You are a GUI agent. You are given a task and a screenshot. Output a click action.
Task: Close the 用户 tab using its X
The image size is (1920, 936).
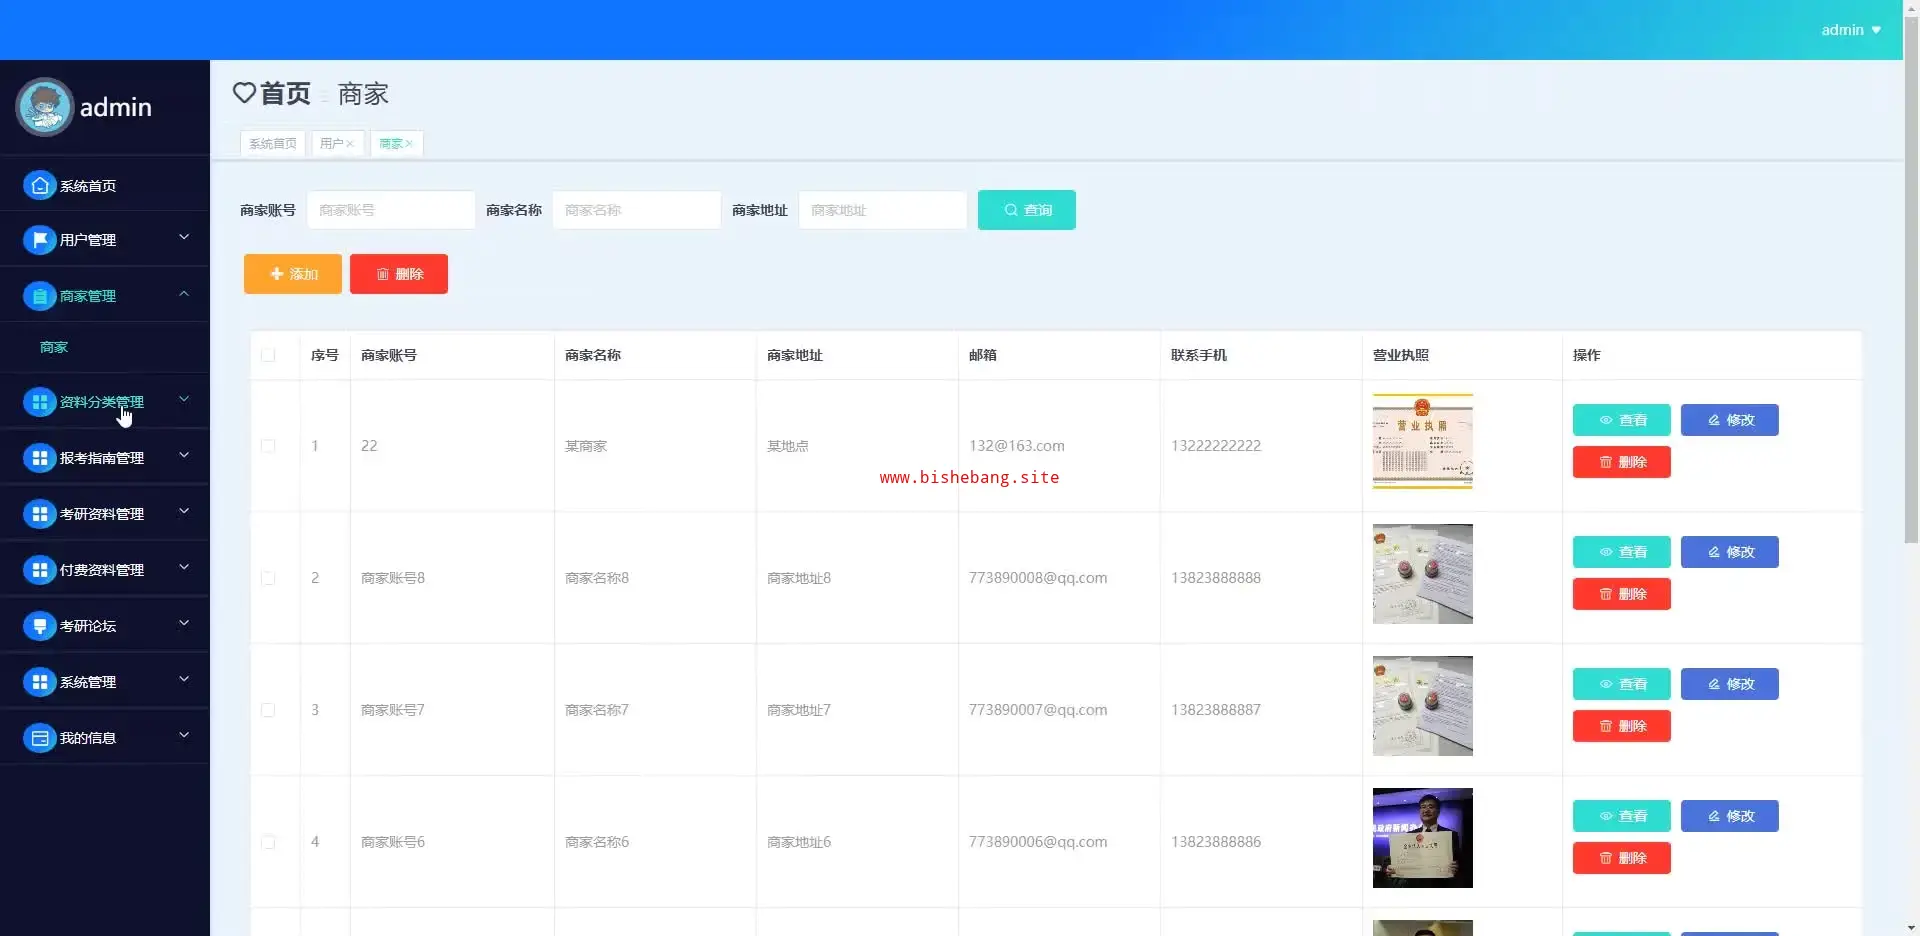pos(350,144)
